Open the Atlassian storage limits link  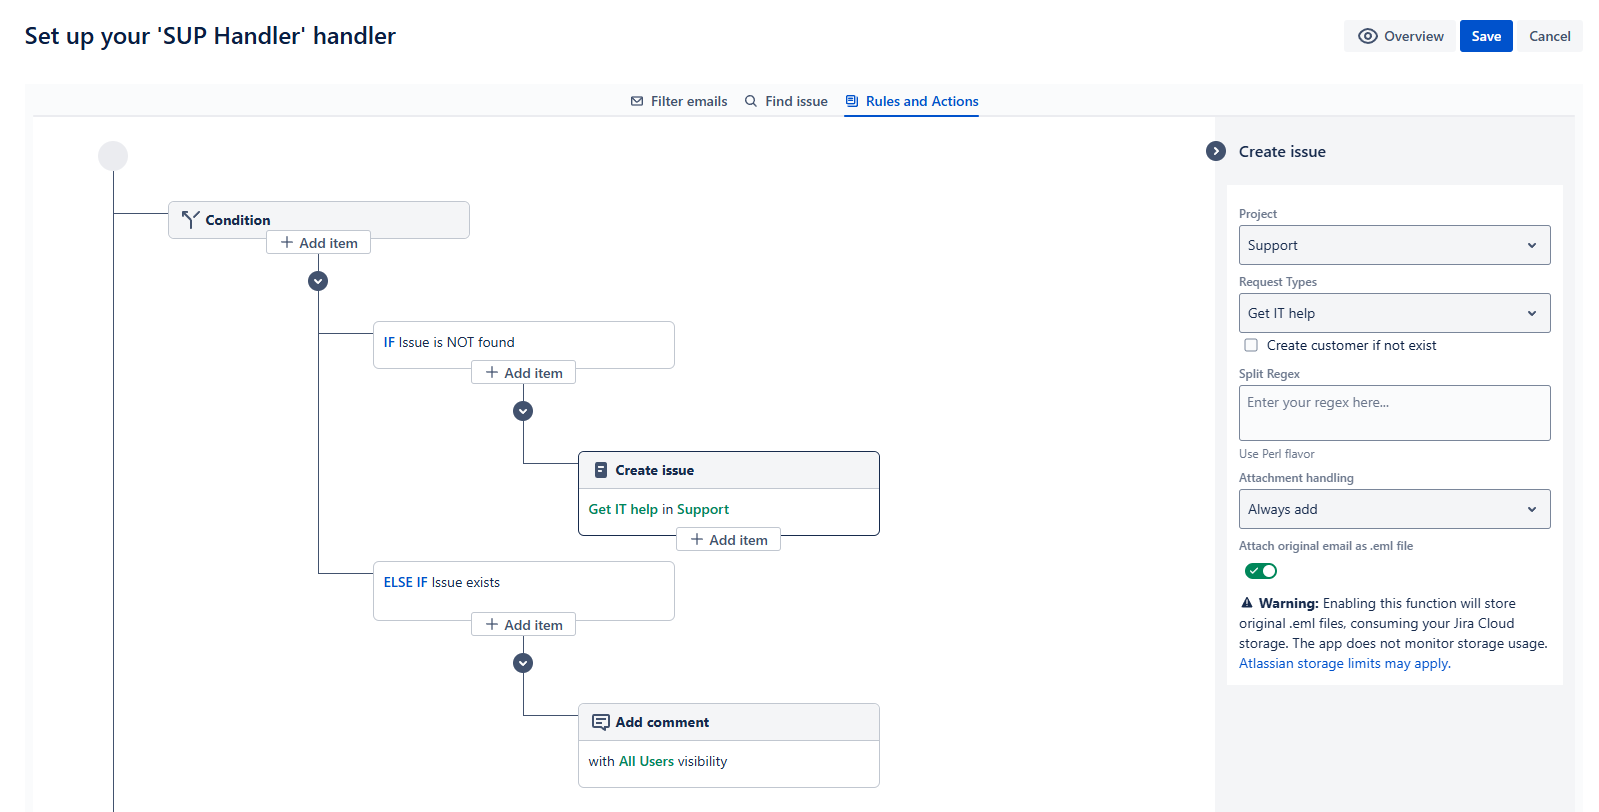[x=1344, y=663]
